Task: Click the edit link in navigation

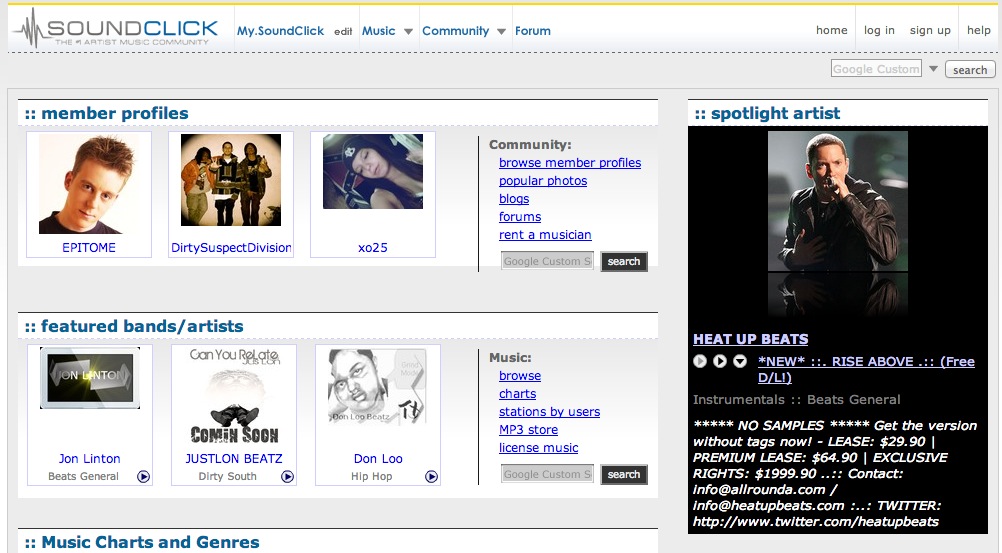Action: click(x=343, y=31)
